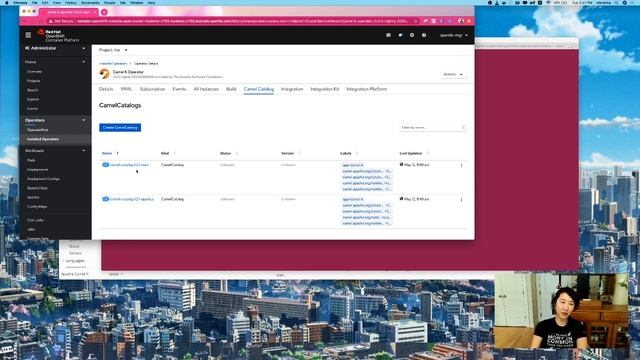Open Stateful Sets in the sidebar

pyautogui.click(x=38, y=188)
